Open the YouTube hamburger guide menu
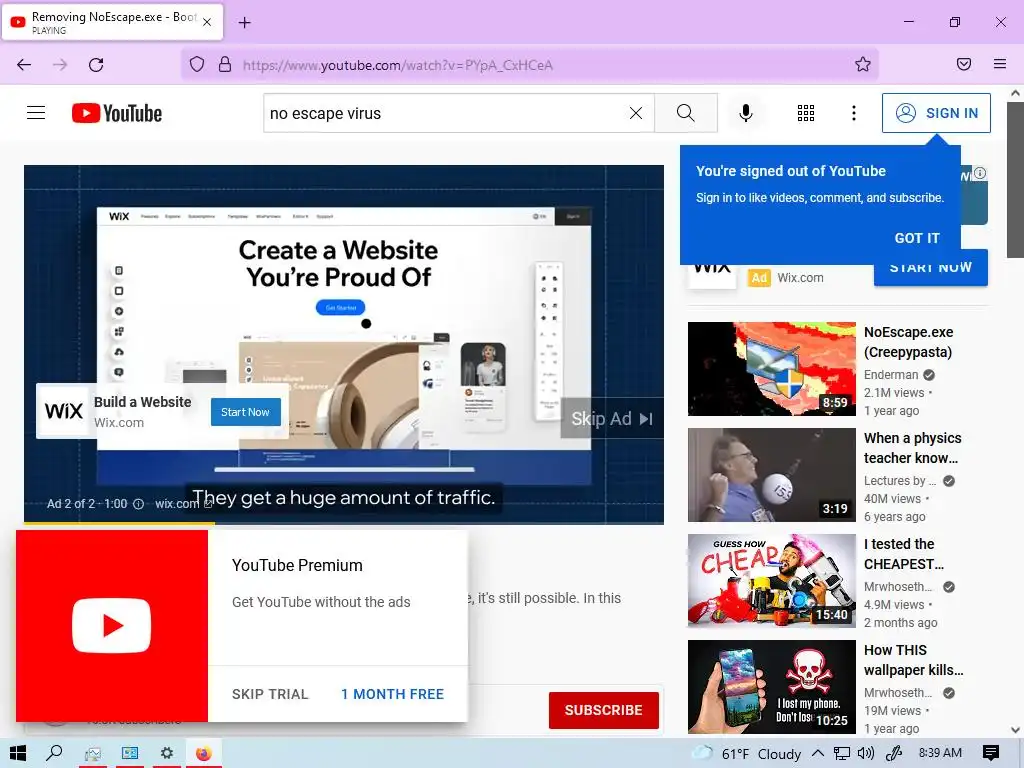 [x=36, y=113]
